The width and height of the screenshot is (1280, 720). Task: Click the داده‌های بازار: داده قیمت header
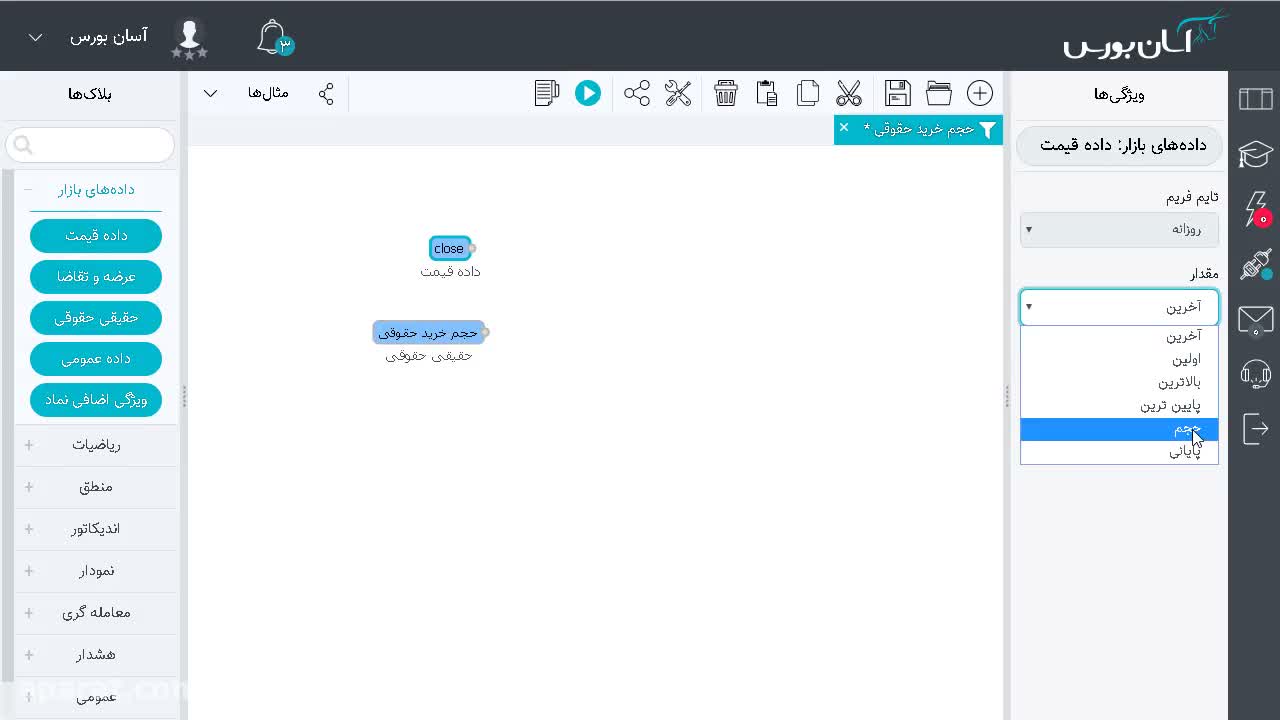tap(1119, 145)
